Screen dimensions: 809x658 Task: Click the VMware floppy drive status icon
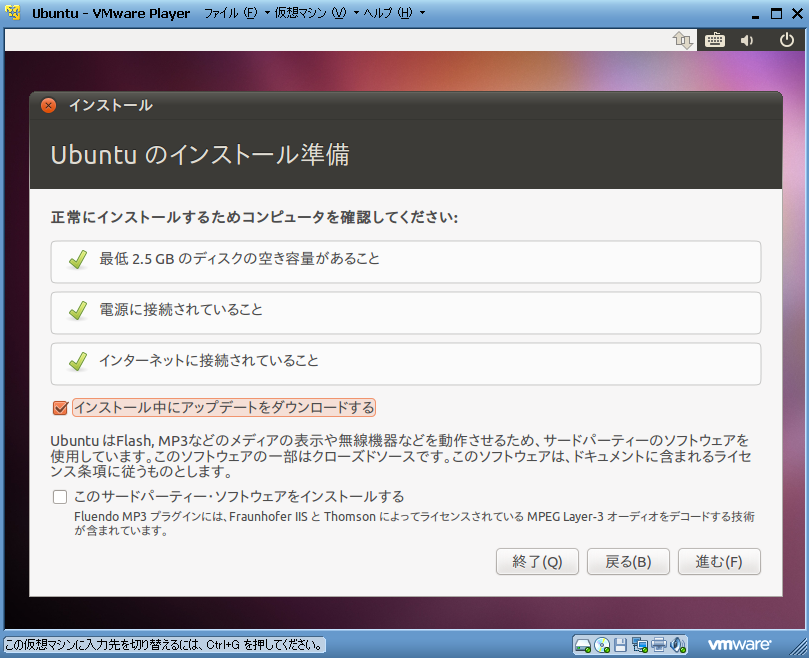coord(620,645)
